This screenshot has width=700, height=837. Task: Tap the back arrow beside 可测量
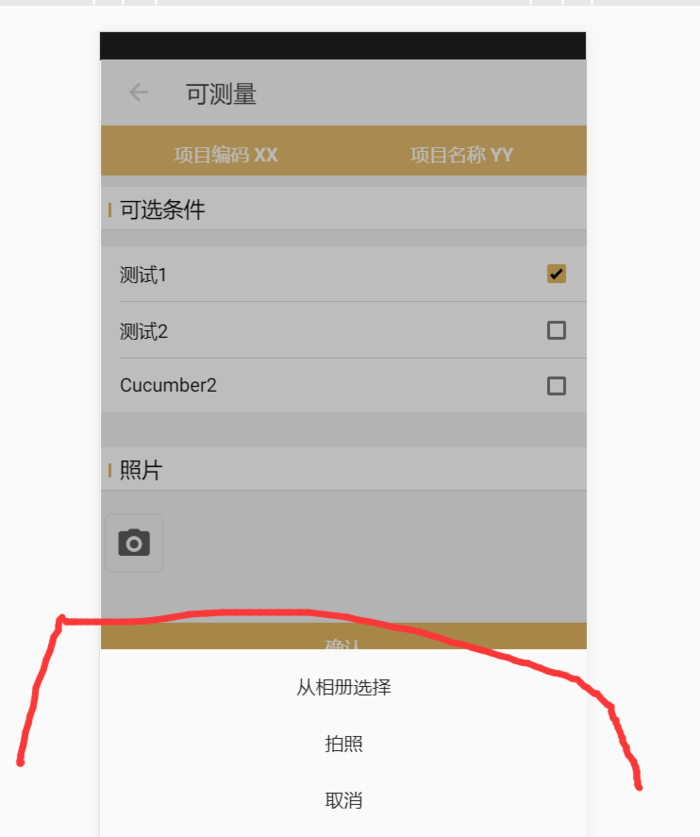[139, 92]
